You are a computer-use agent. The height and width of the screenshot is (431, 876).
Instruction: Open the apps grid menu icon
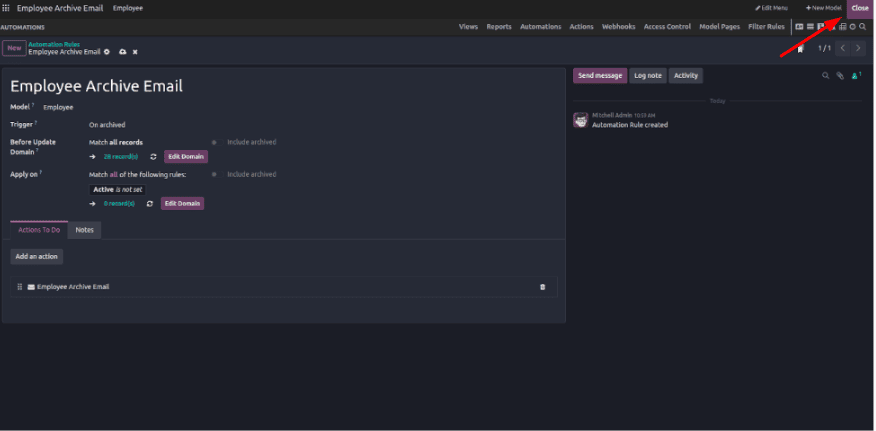pos(6,8)
